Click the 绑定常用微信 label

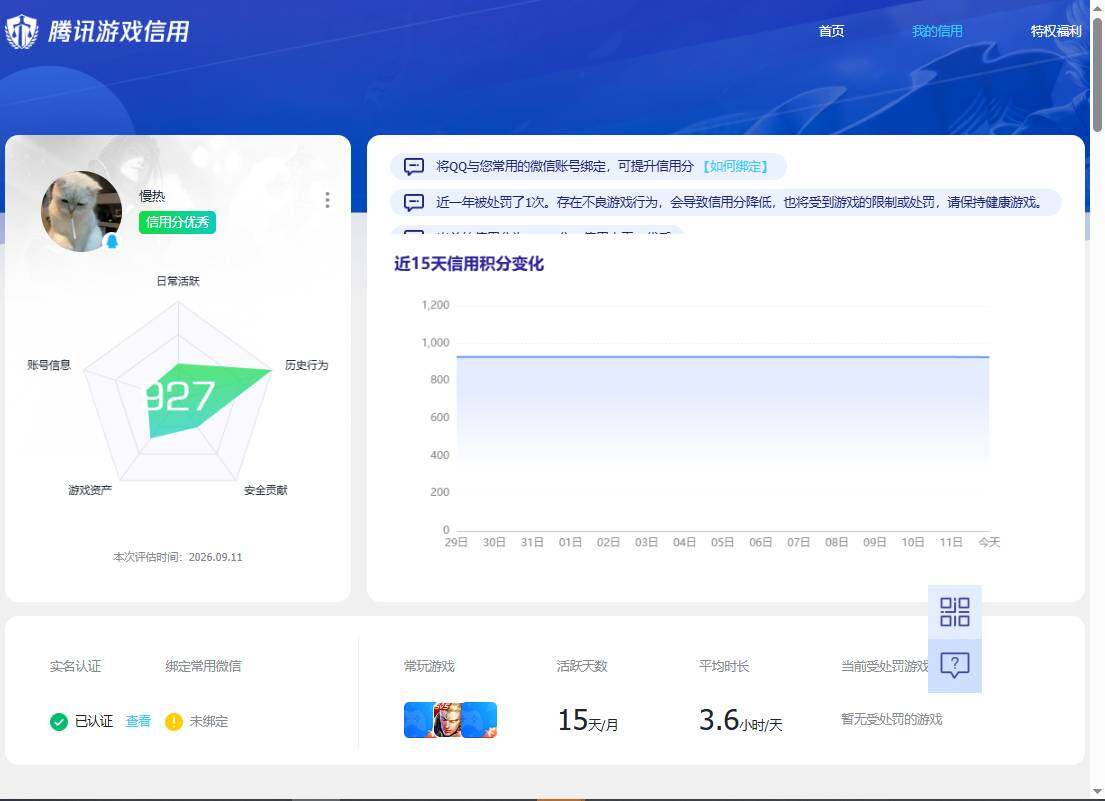pos(203,666)
